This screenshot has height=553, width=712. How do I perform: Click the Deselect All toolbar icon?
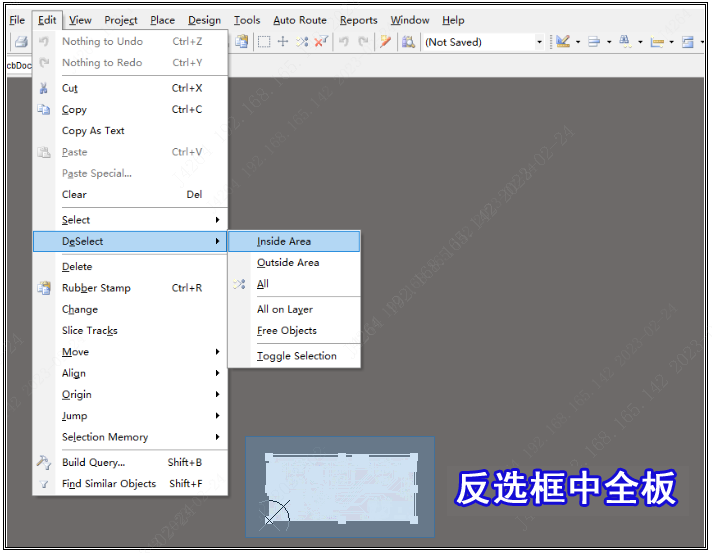(x=302, y=42)
